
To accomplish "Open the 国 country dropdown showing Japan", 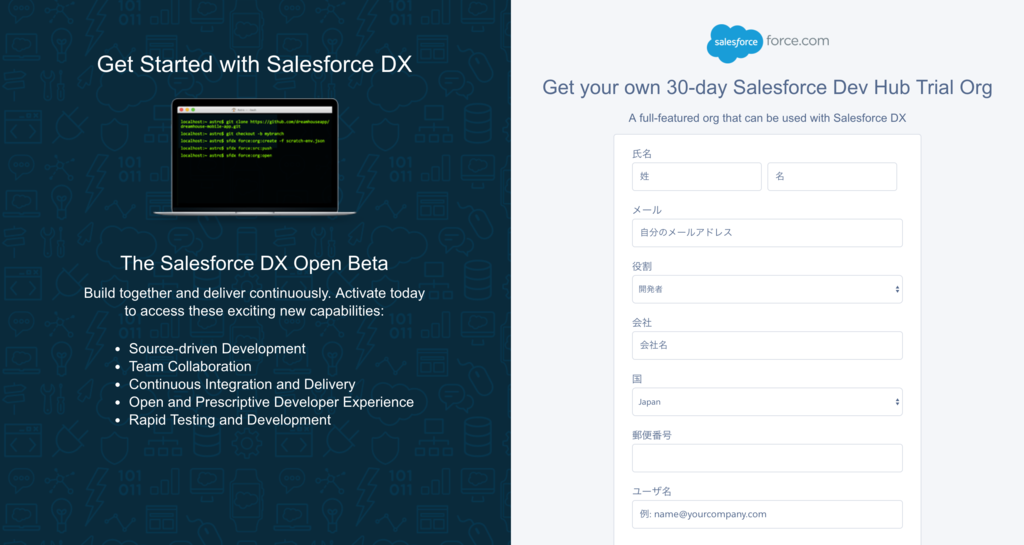I will tap(767, 401).
